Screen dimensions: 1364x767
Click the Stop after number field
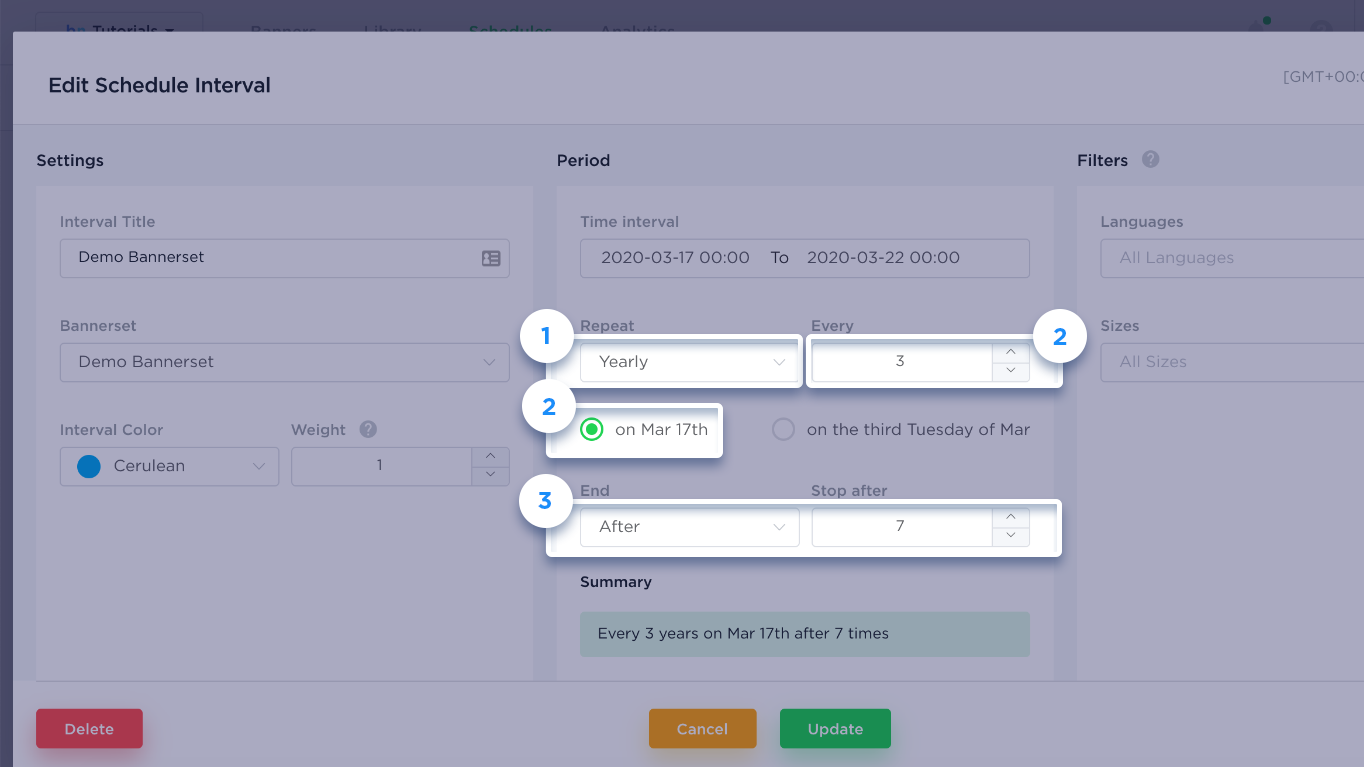pyautogui.click(x=902, y=527)
